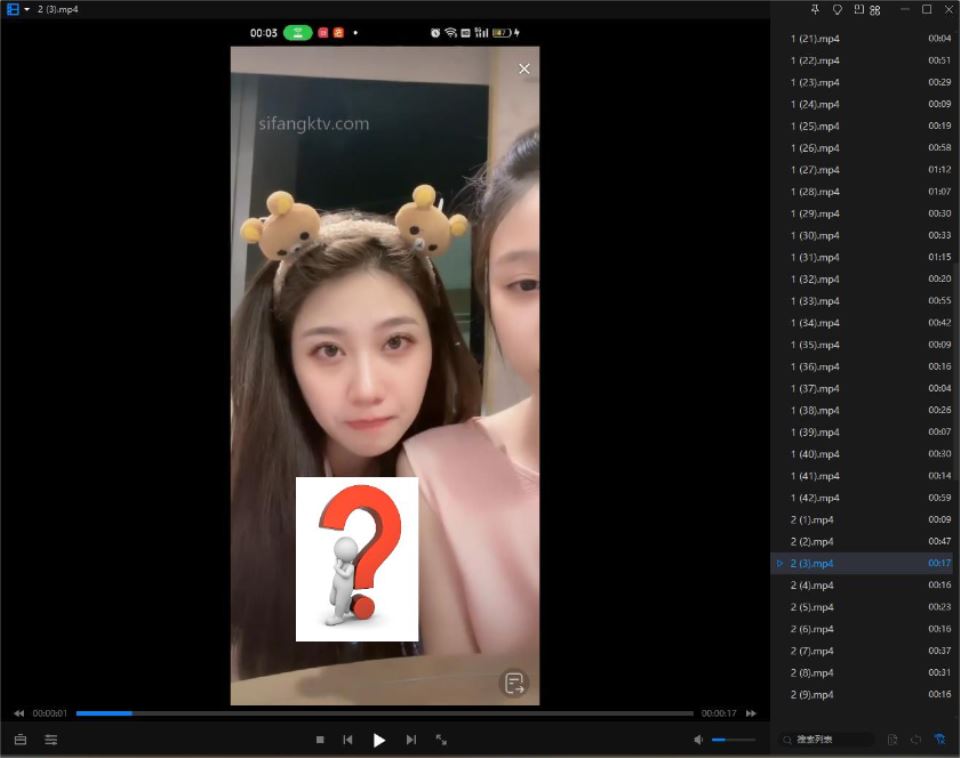Play the current video
Viewport: 960px width, 758px height.
pyautogui.click(x=379, y=740)
